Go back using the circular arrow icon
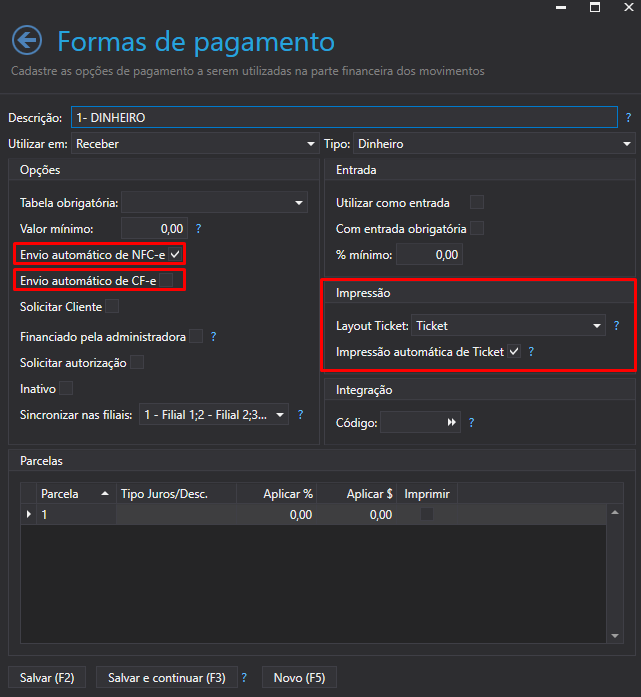 click(x=27, y=40)
